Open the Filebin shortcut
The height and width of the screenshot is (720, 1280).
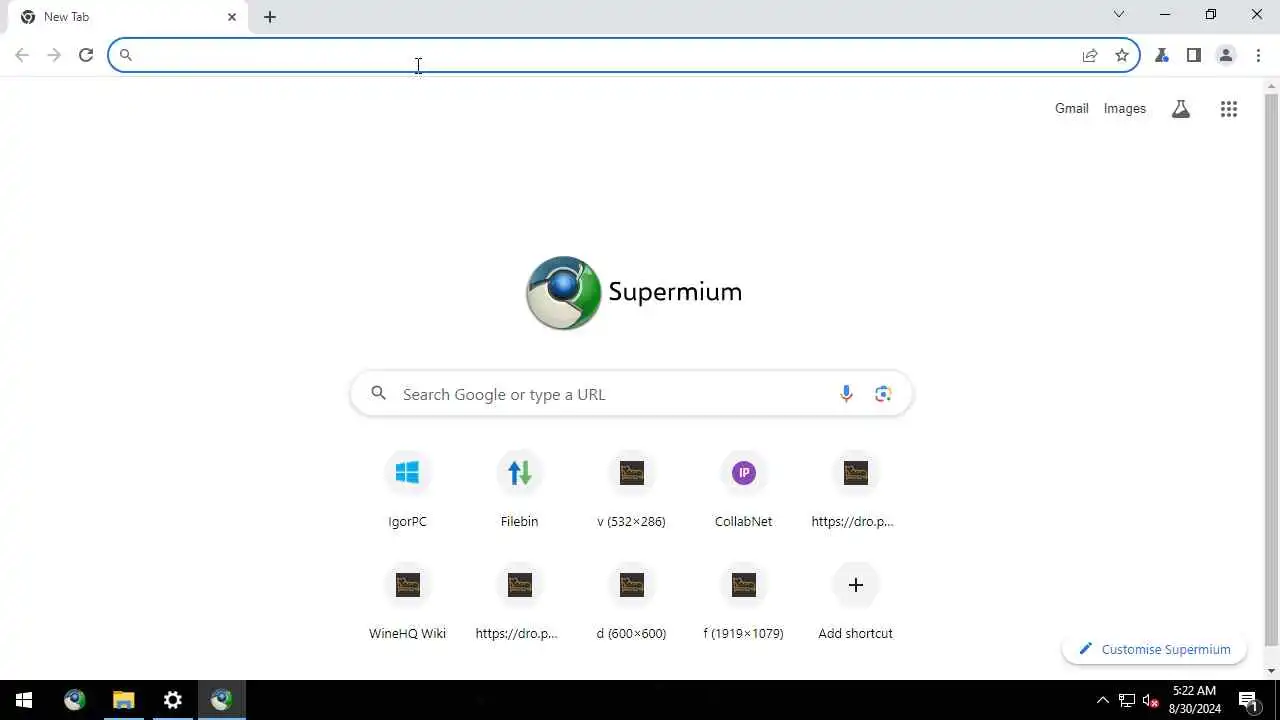[x=519, y=489]
